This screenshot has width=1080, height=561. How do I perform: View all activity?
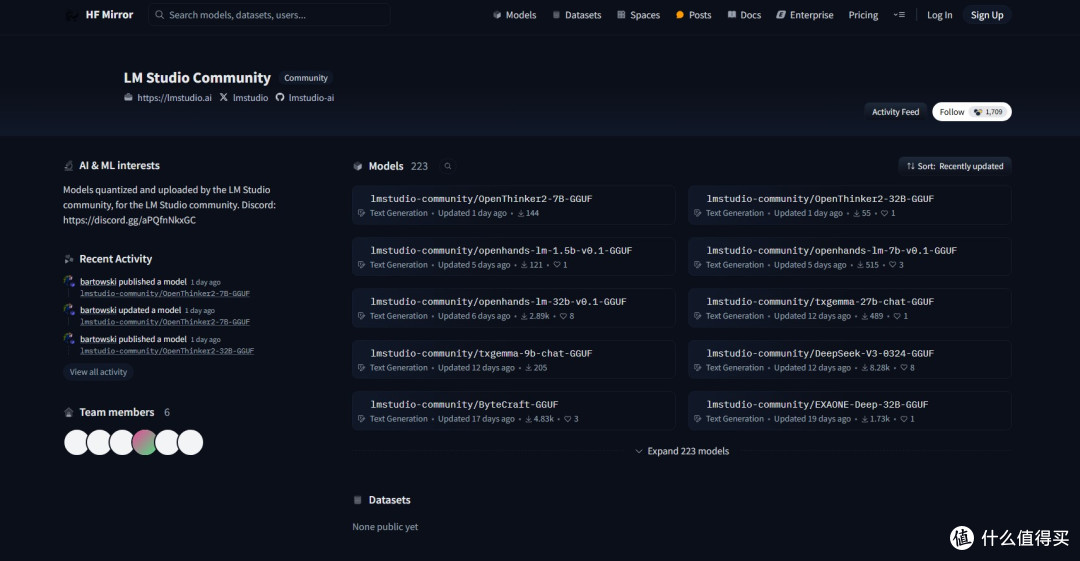(x=98, y=372)
